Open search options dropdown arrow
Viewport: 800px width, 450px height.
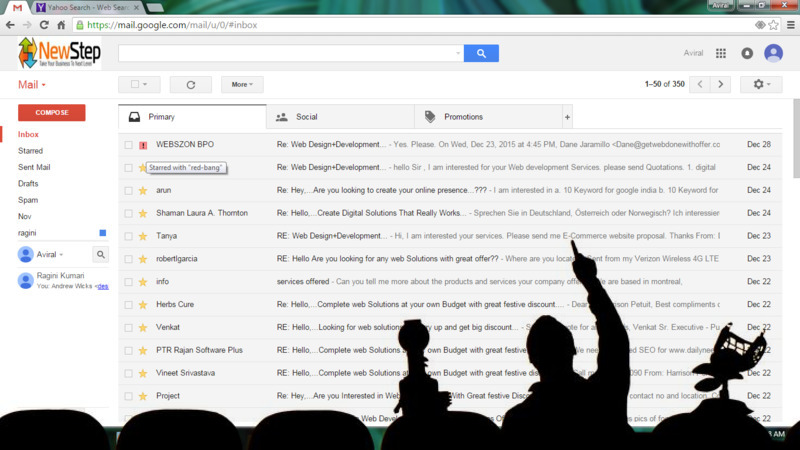(x=458, y=53)
